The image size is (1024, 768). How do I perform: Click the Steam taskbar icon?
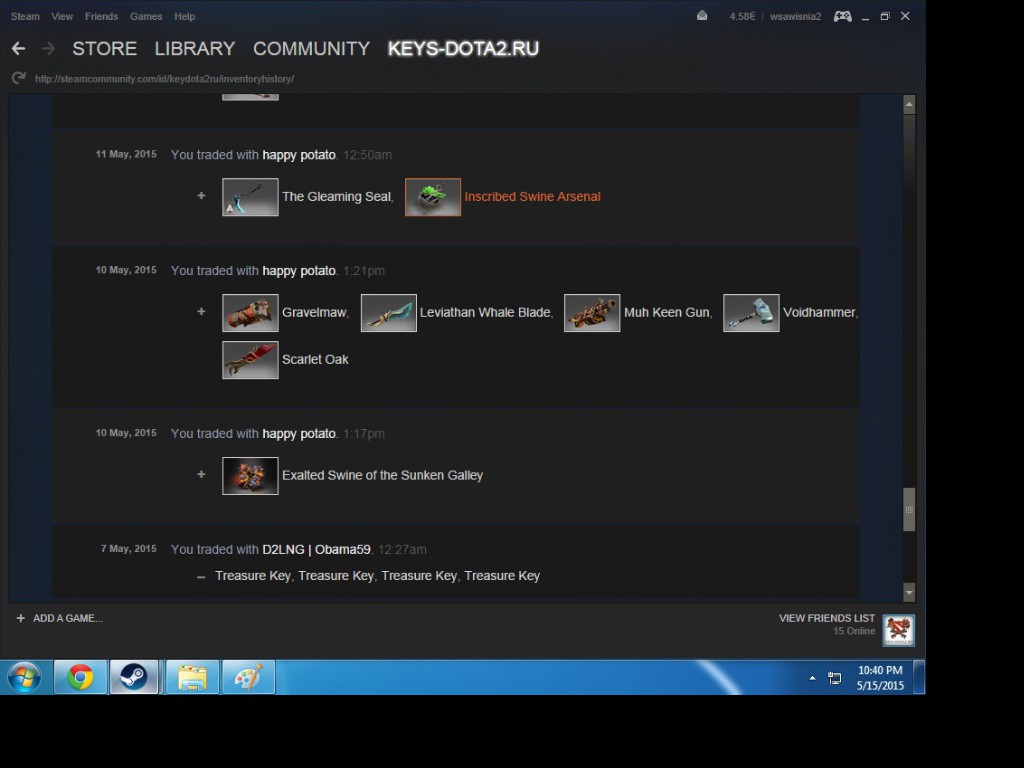coord(134,677)
